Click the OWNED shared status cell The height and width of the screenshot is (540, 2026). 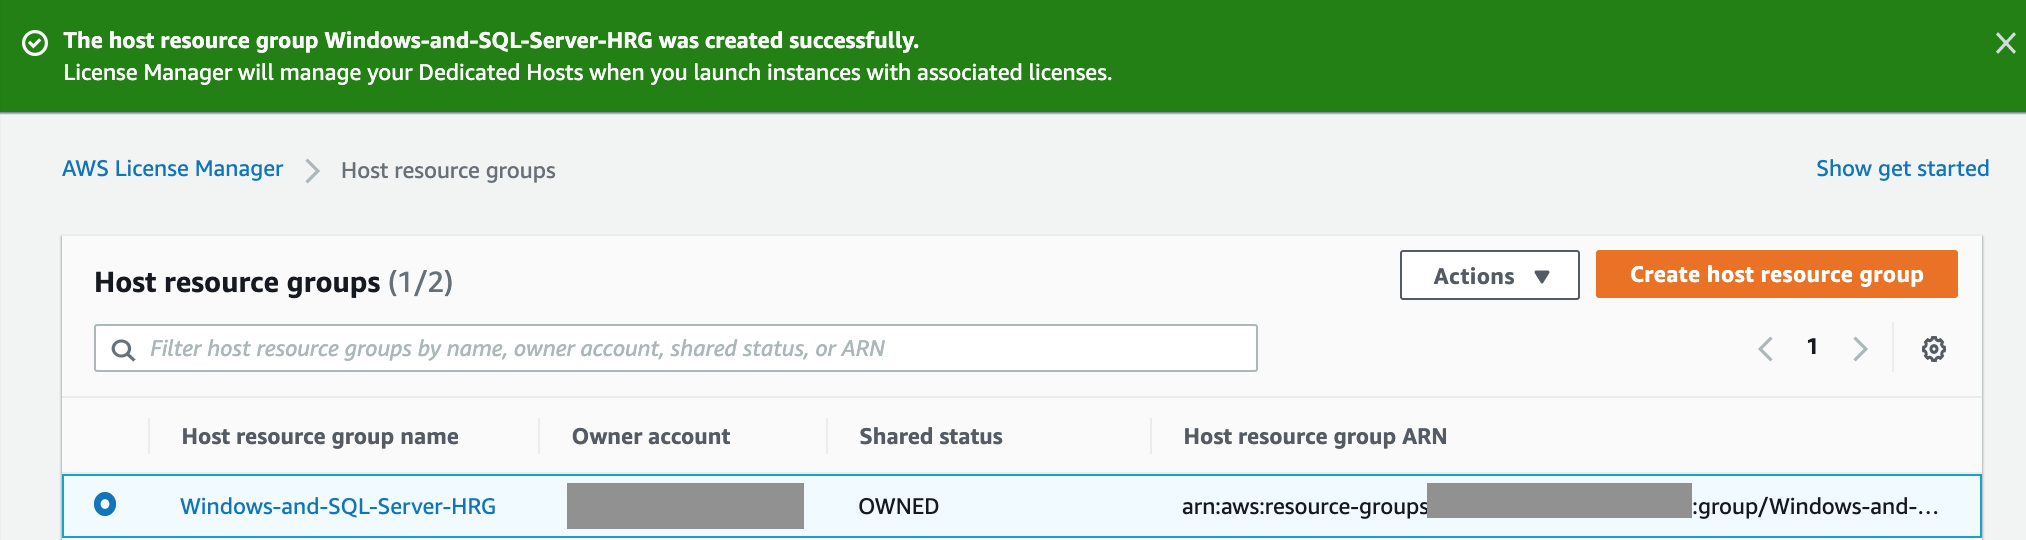pyautogui.click(x=898, y=506)
